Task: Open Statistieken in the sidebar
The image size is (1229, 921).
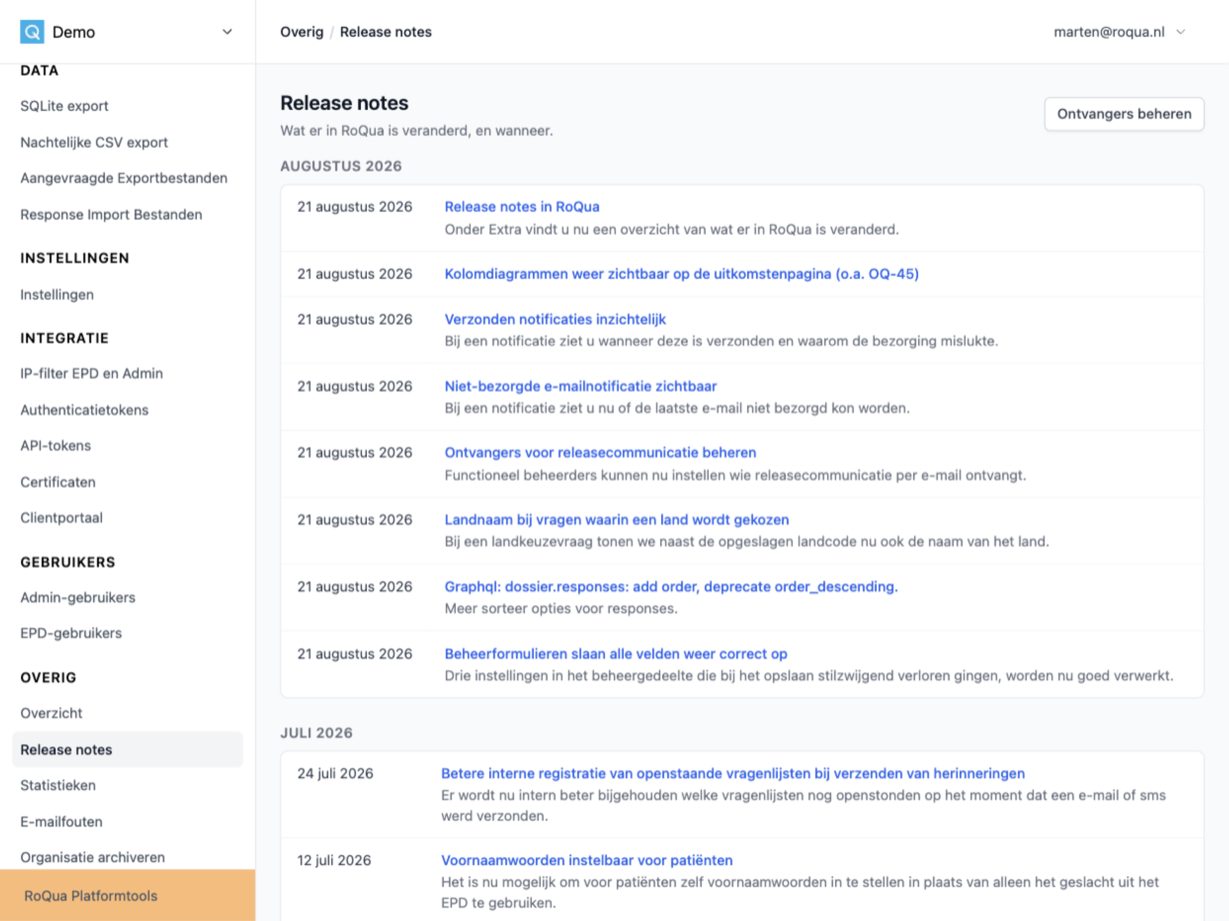Action: [58, 785]
